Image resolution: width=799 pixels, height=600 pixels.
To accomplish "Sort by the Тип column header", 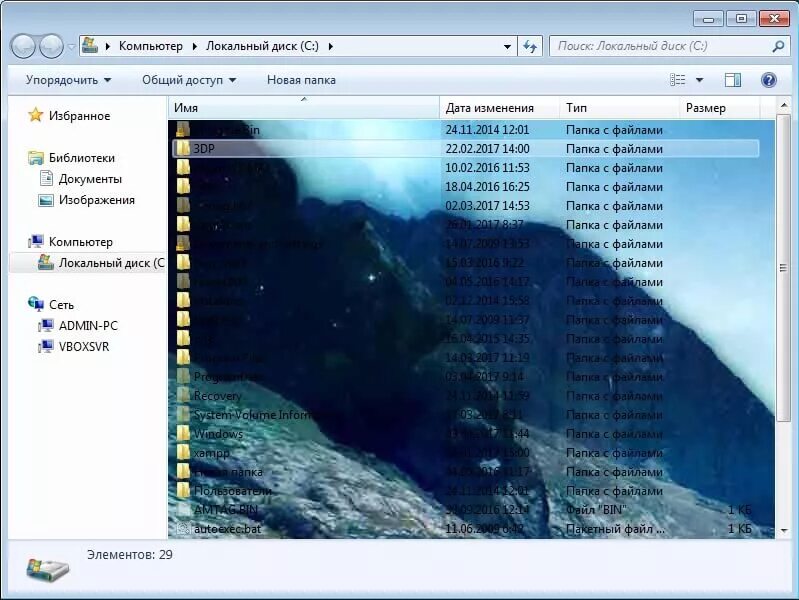I will (x=619, y=108).
